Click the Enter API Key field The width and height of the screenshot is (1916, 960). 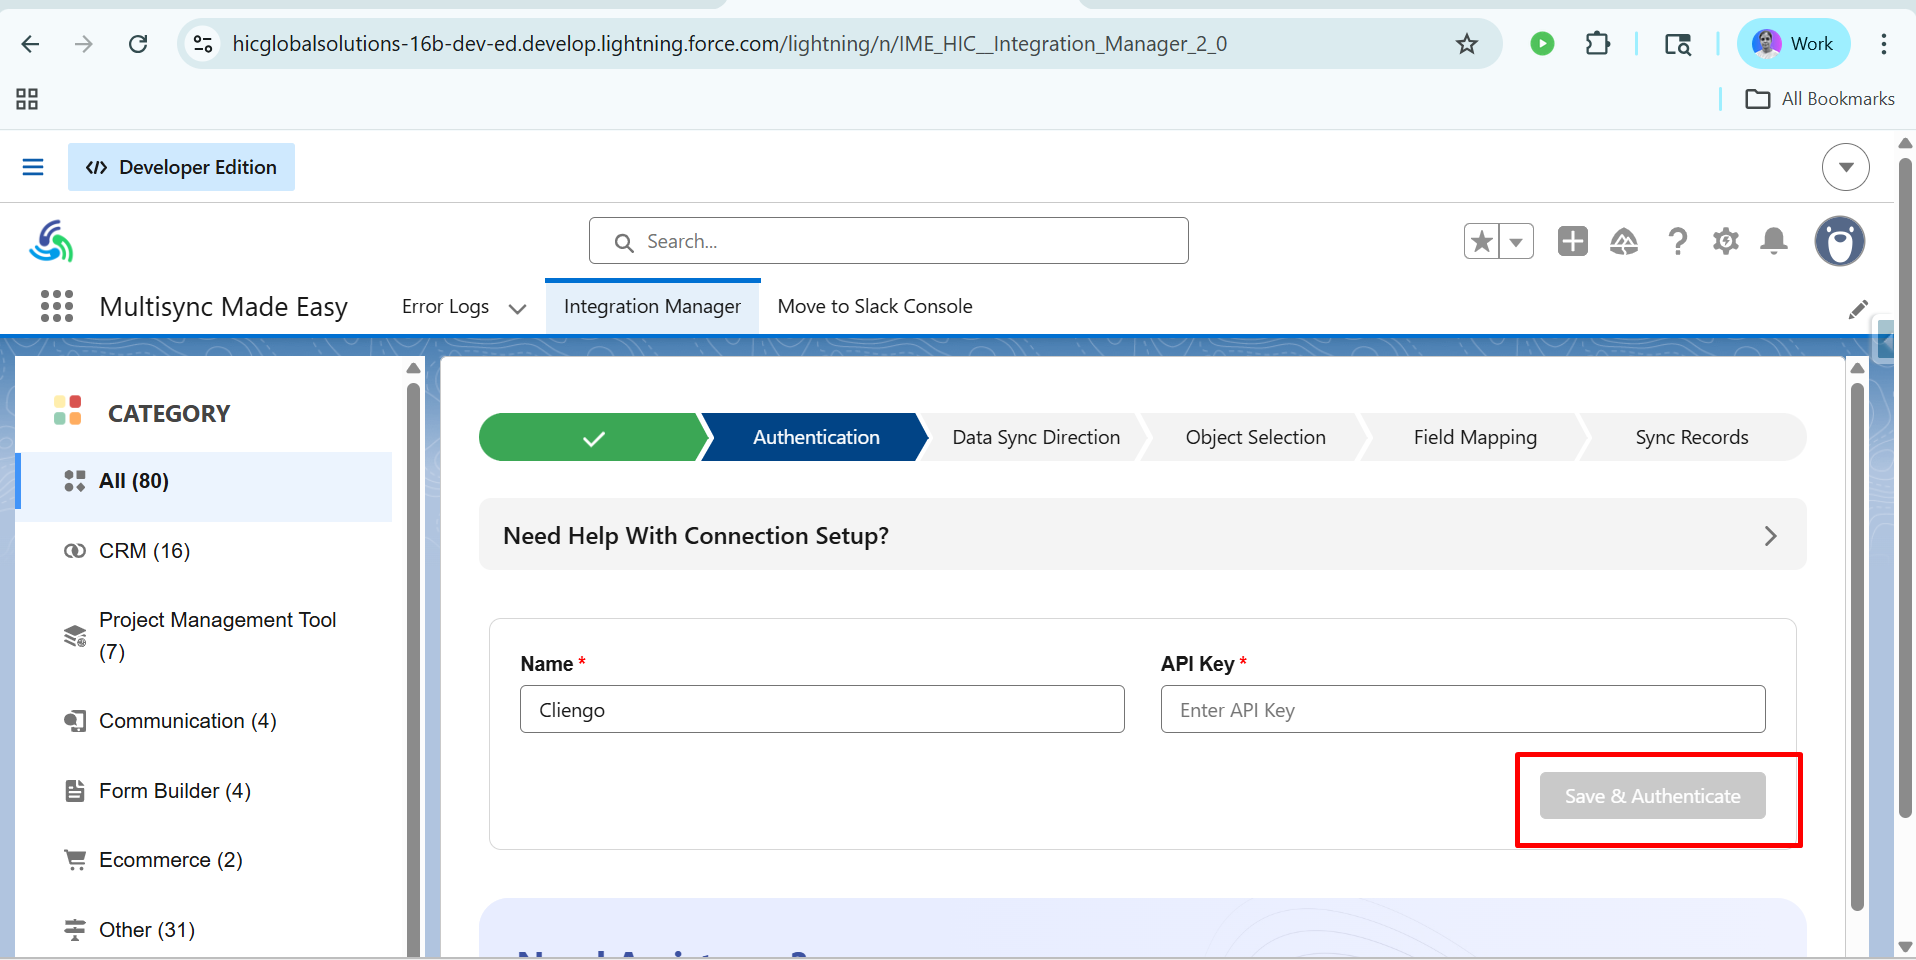pyautogui.click(x=1462, y=710)
